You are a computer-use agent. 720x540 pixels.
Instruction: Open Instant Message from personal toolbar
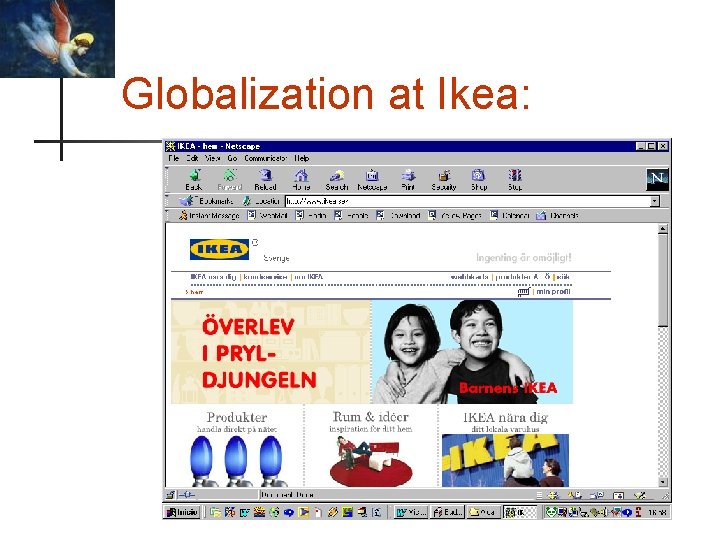coord(209,215)
